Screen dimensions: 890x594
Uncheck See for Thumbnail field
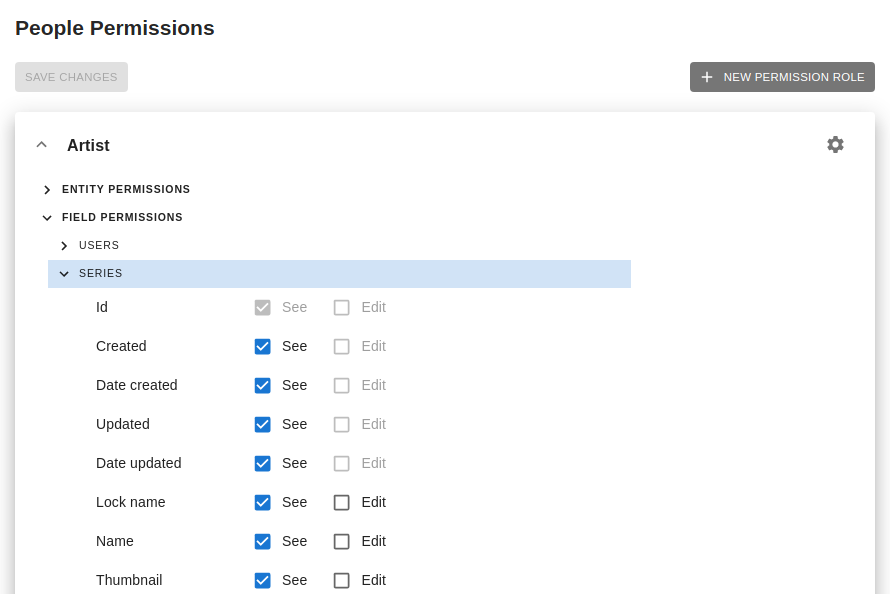coord(262,580)
